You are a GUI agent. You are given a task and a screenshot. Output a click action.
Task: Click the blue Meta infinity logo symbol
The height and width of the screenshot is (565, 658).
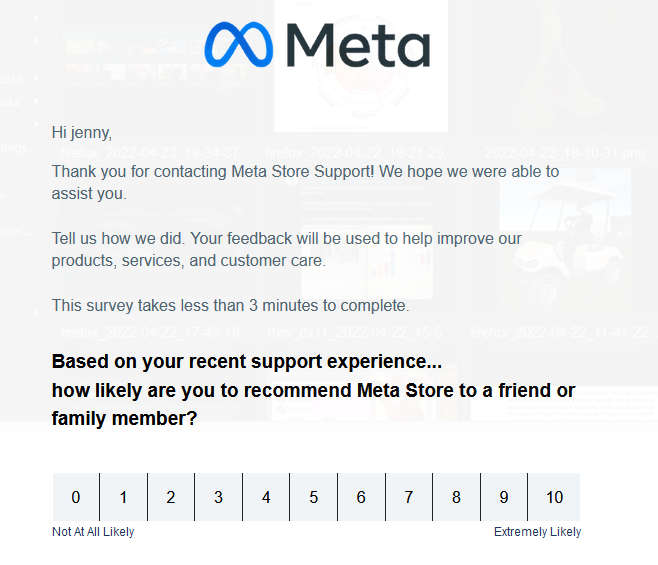coord(240,45)
